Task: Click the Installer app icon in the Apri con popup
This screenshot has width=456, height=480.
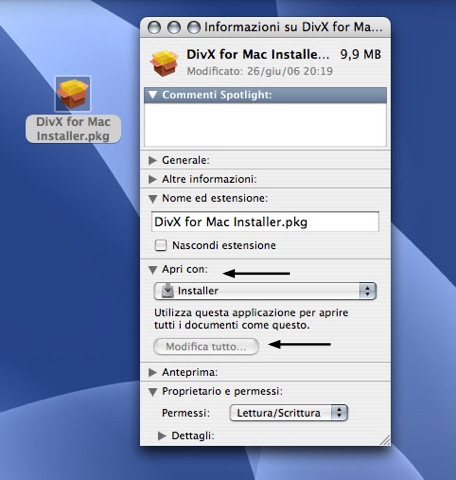Action: point(168,291)
